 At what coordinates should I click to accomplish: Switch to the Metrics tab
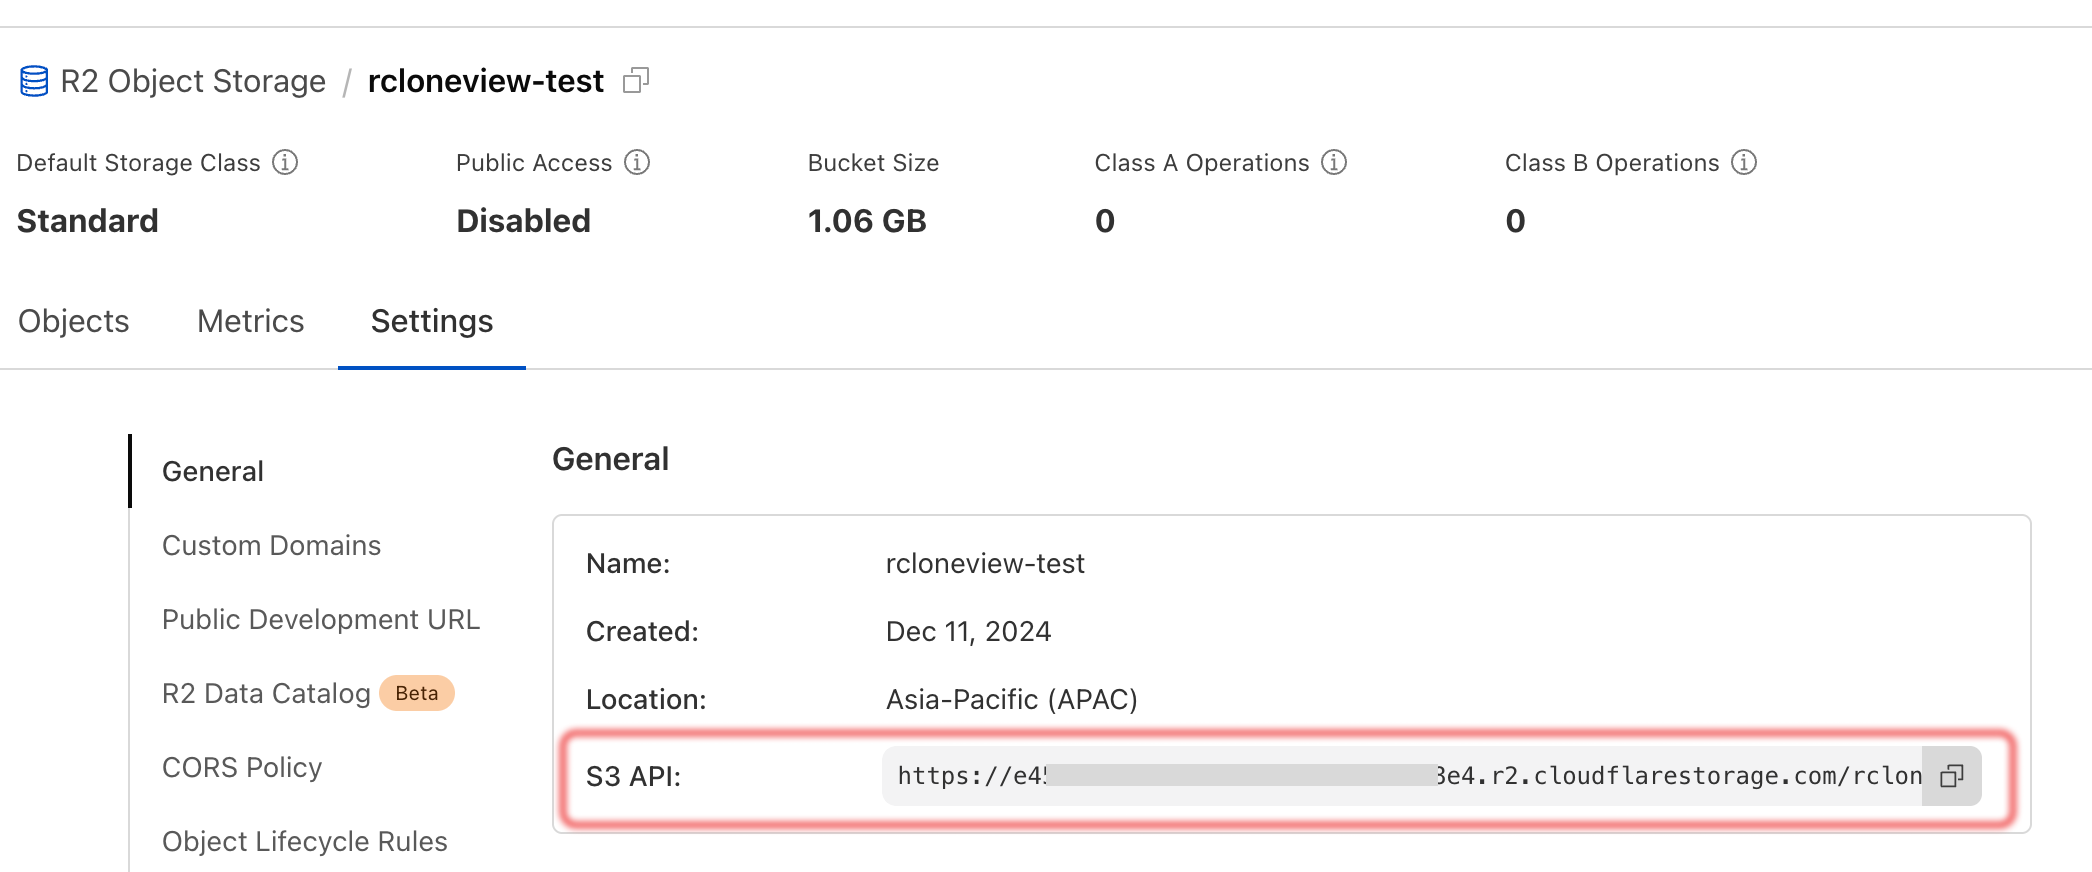click(x=251, y=321)
